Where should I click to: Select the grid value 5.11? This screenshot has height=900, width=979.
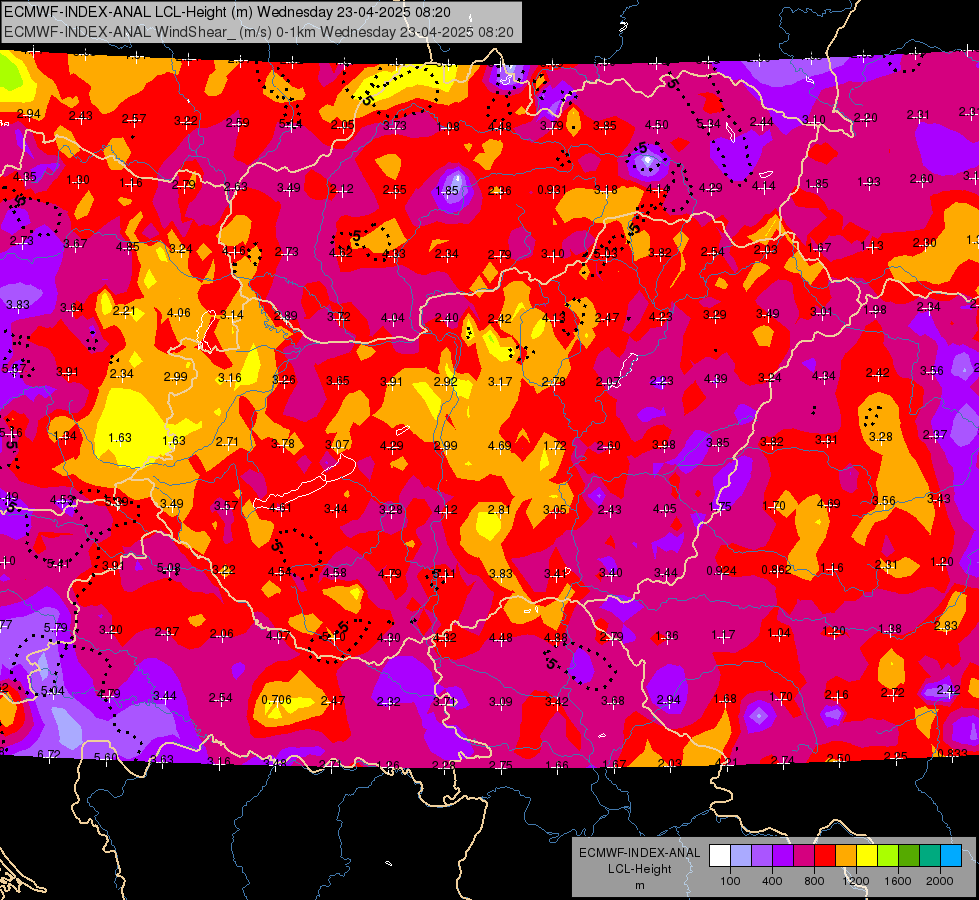click(444, 573)
